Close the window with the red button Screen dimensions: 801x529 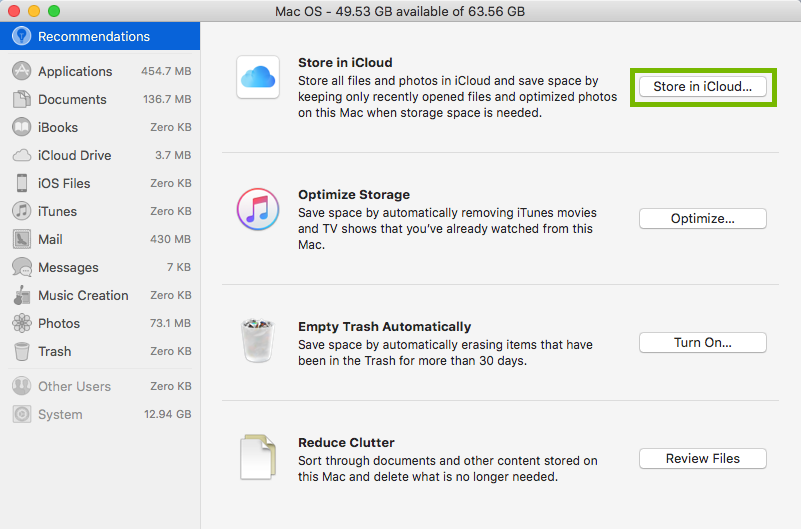14,11
